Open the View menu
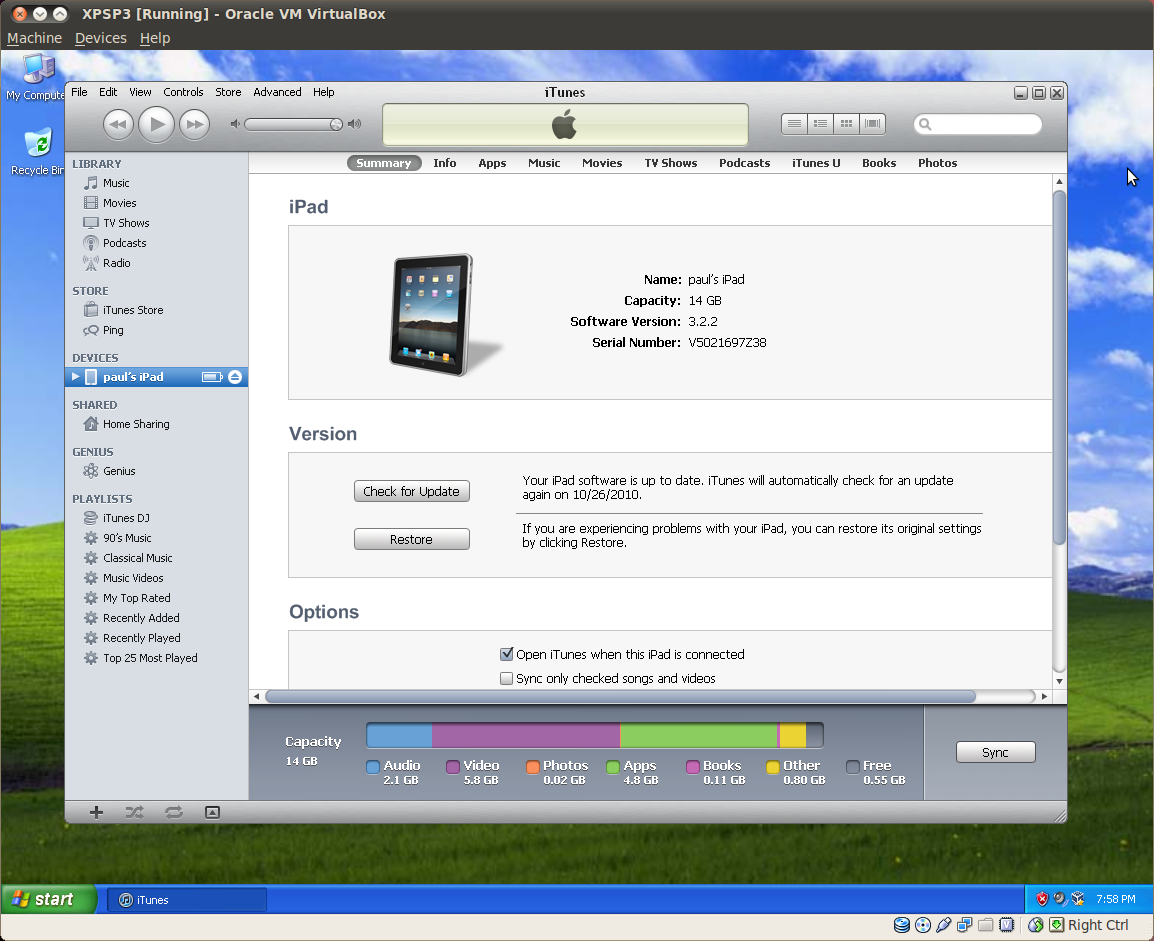Viewport: 1154px width, 941px height. tap(140, 92)
